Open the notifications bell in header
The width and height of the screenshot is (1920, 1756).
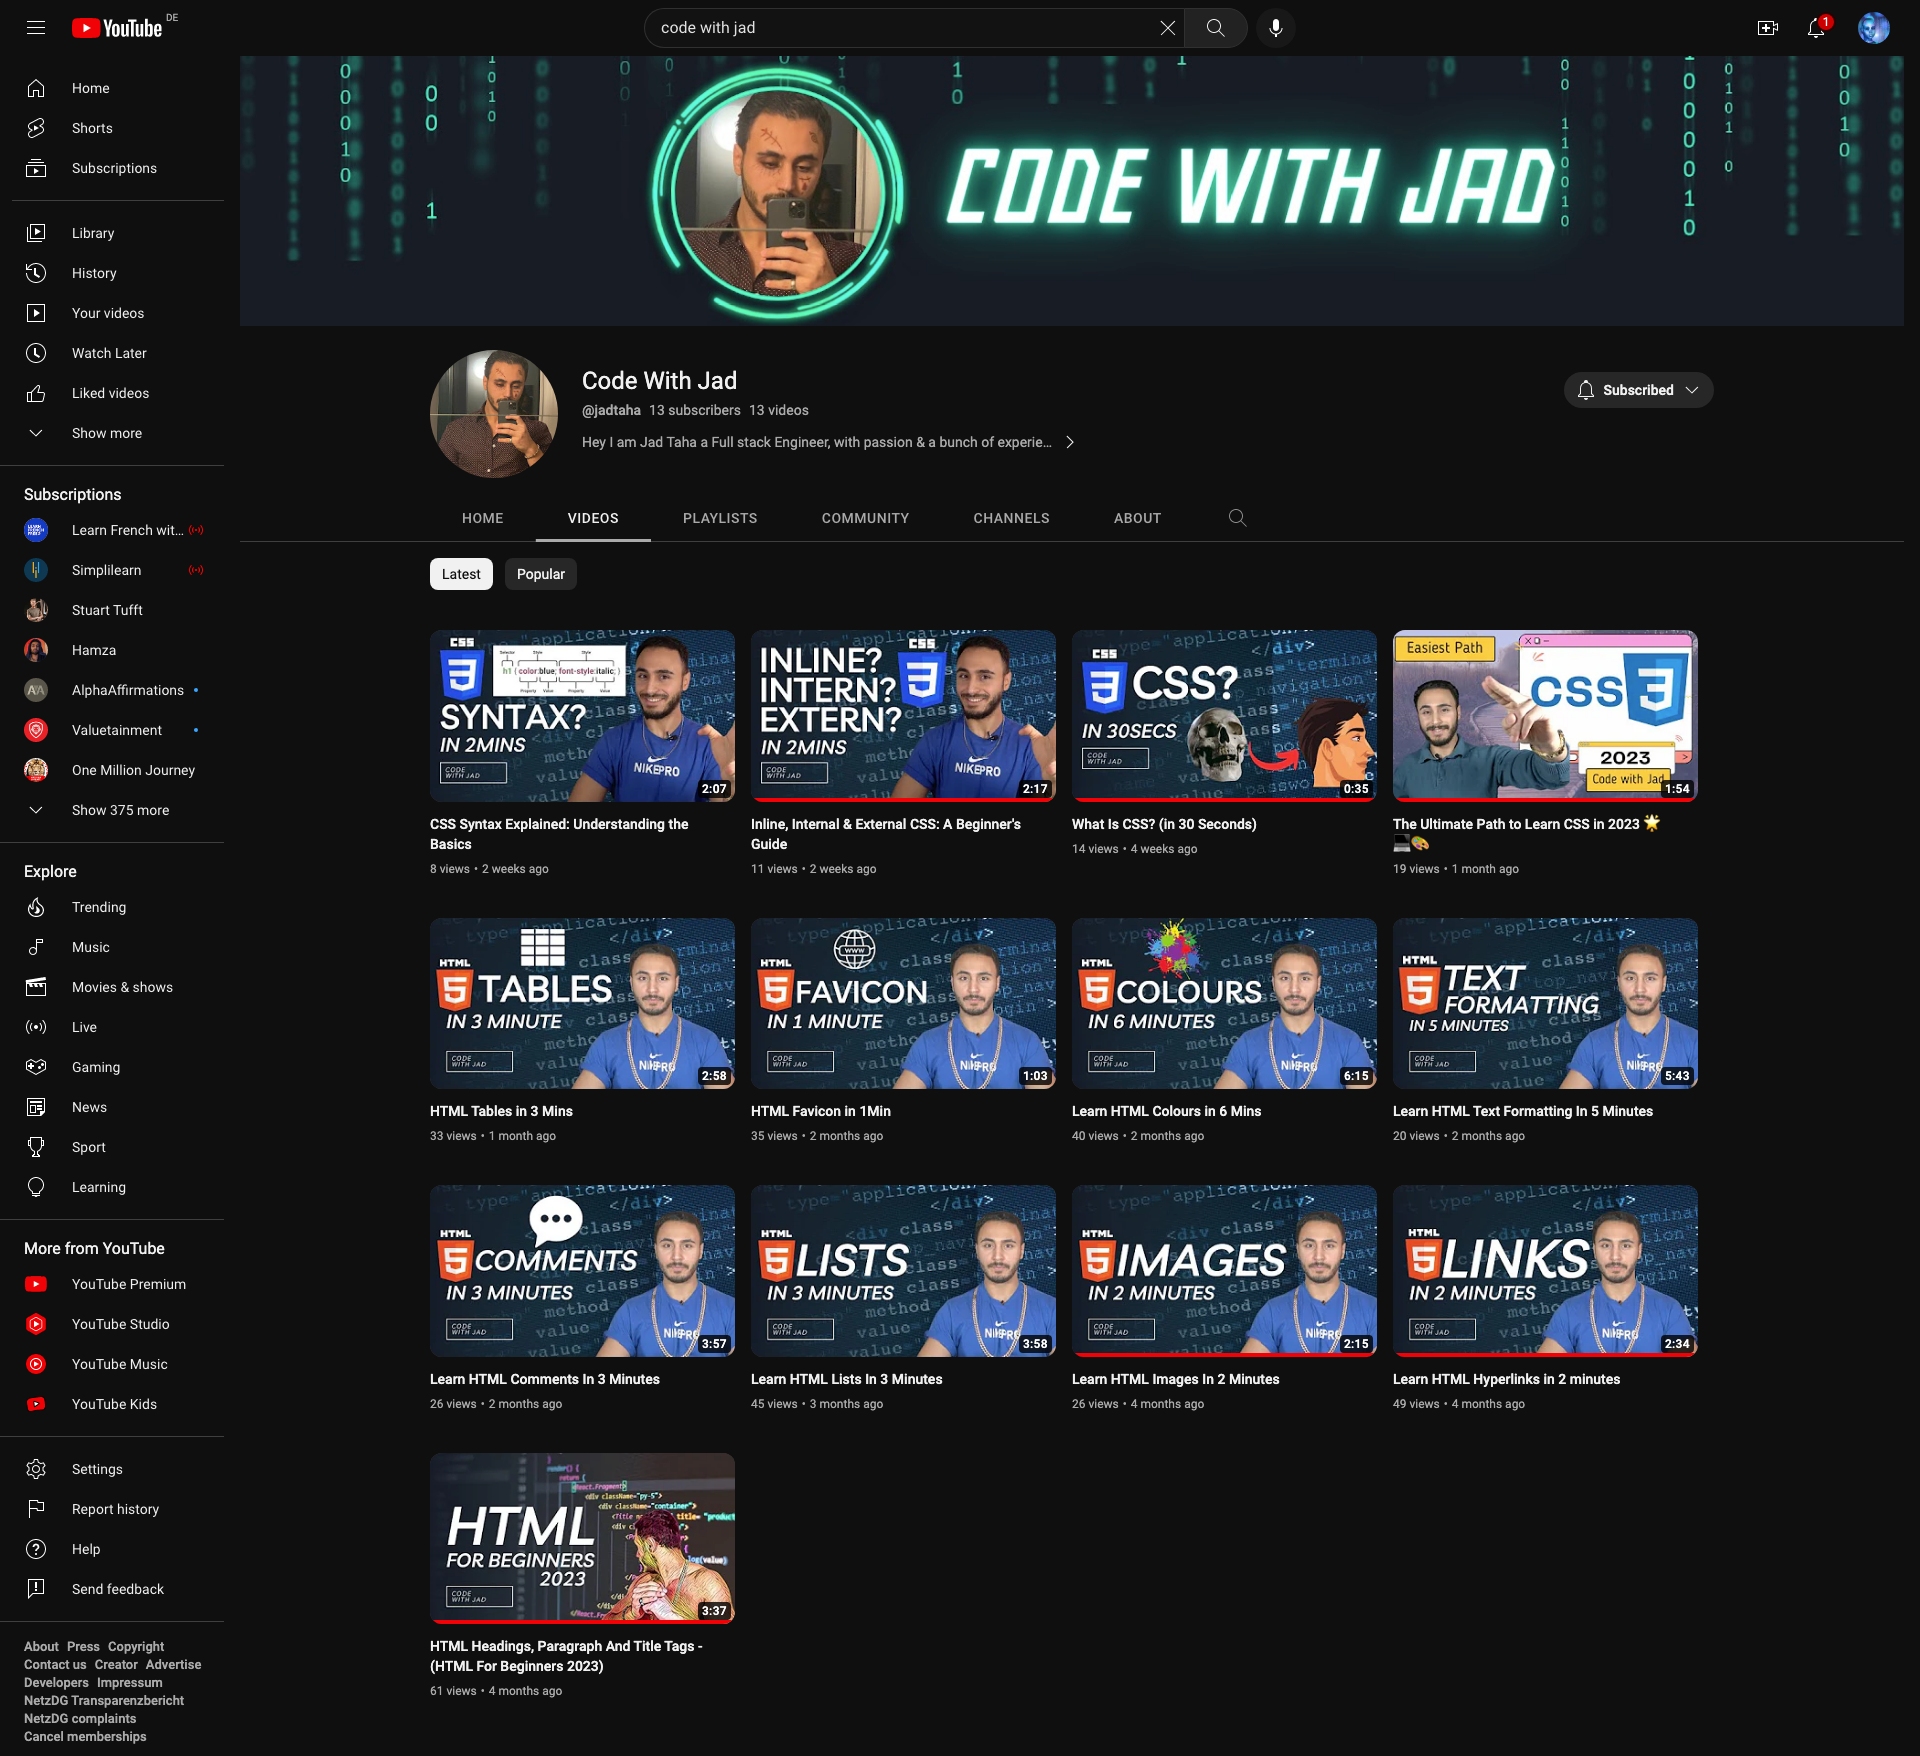(x=1816, y=28)
